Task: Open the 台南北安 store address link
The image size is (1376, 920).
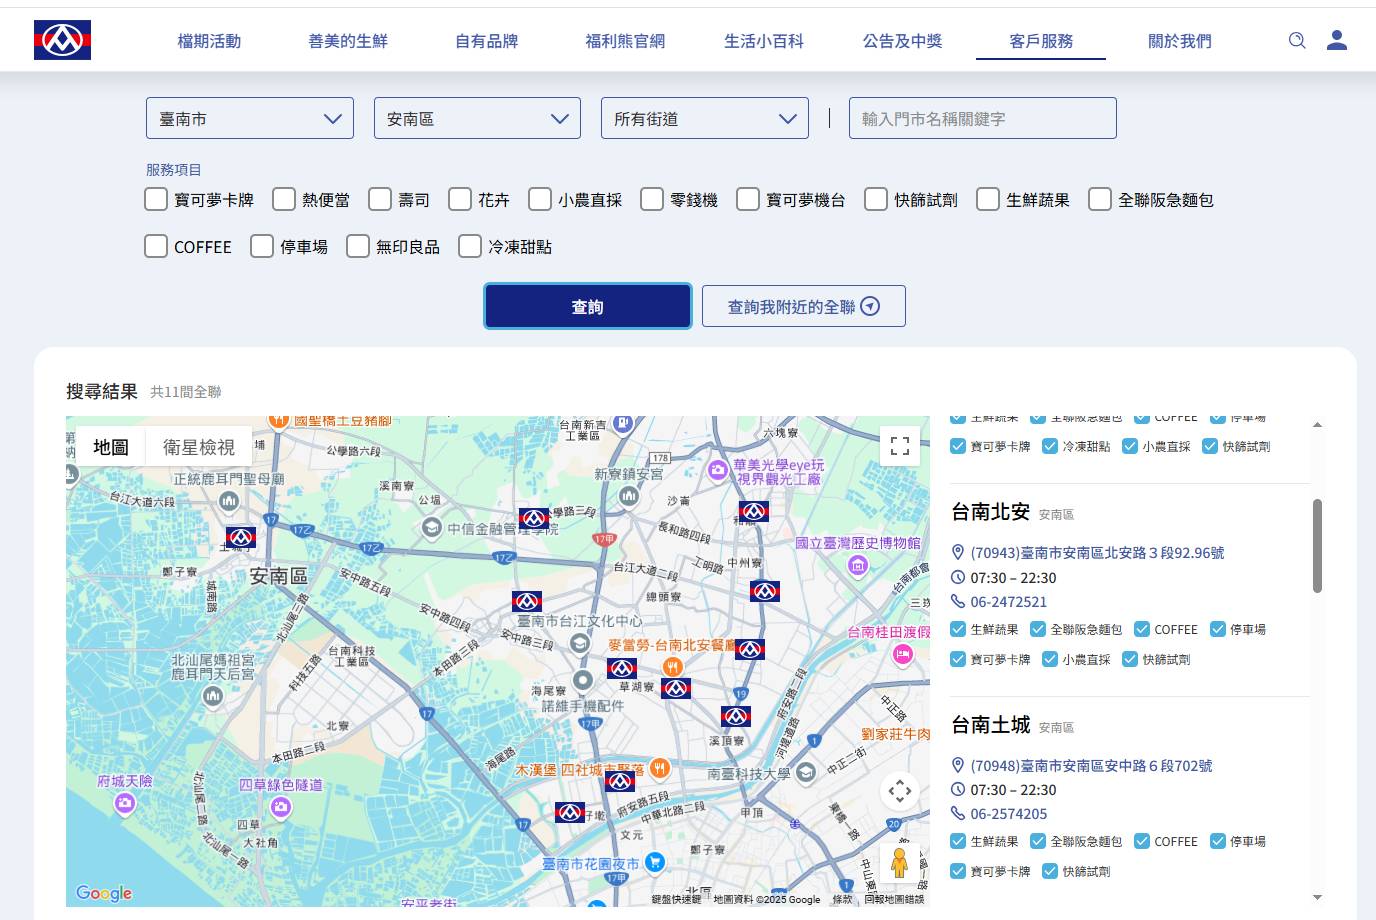Action: click(1097, 552)
